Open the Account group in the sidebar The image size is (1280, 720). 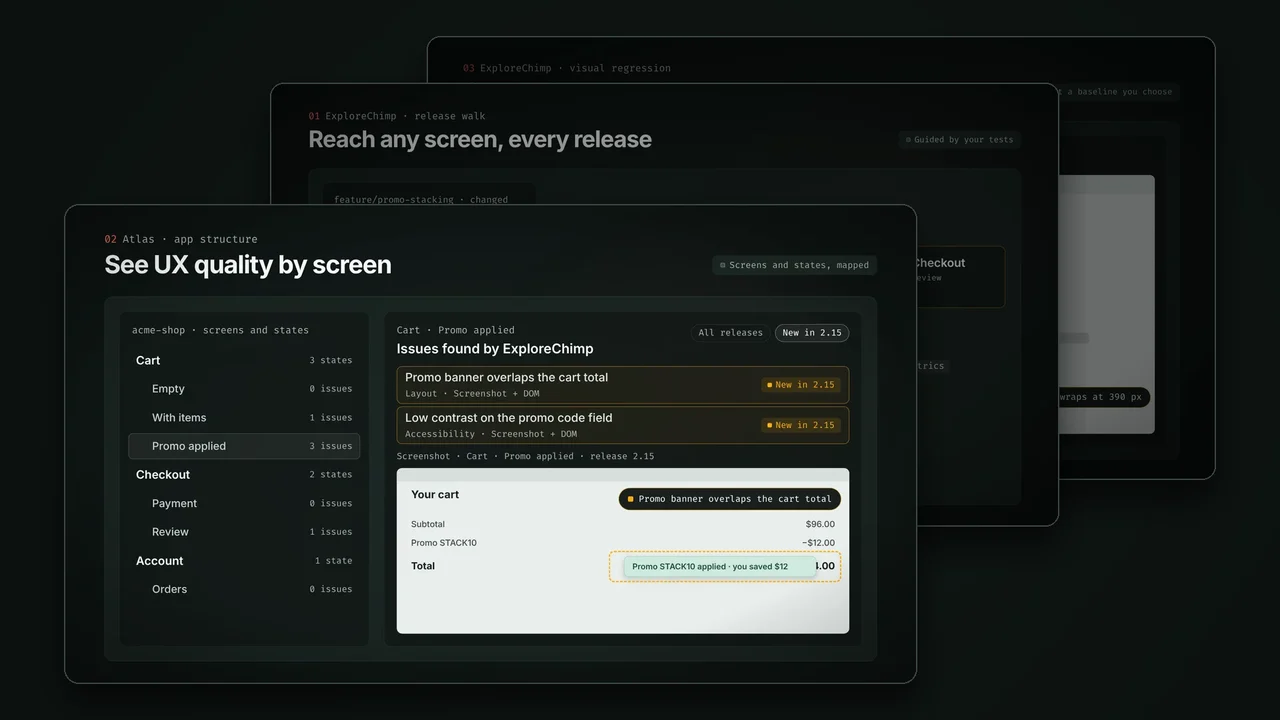(x=244, y=561)
